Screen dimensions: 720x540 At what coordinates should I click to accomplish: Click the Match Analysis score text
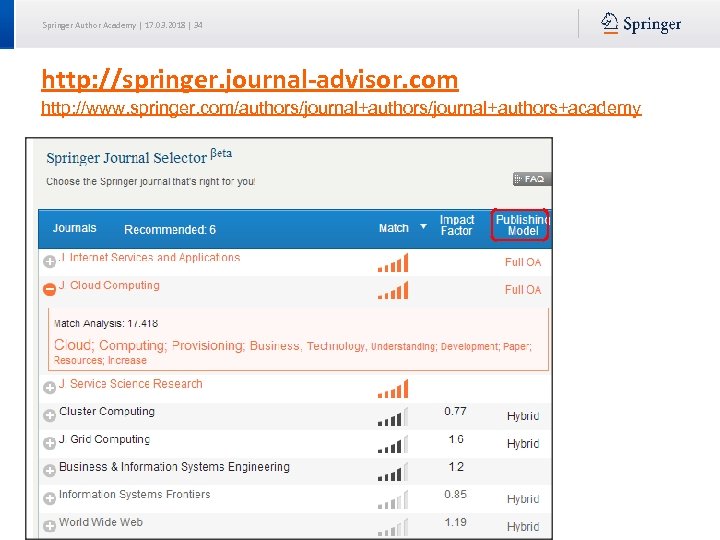[x=106, y=323]
